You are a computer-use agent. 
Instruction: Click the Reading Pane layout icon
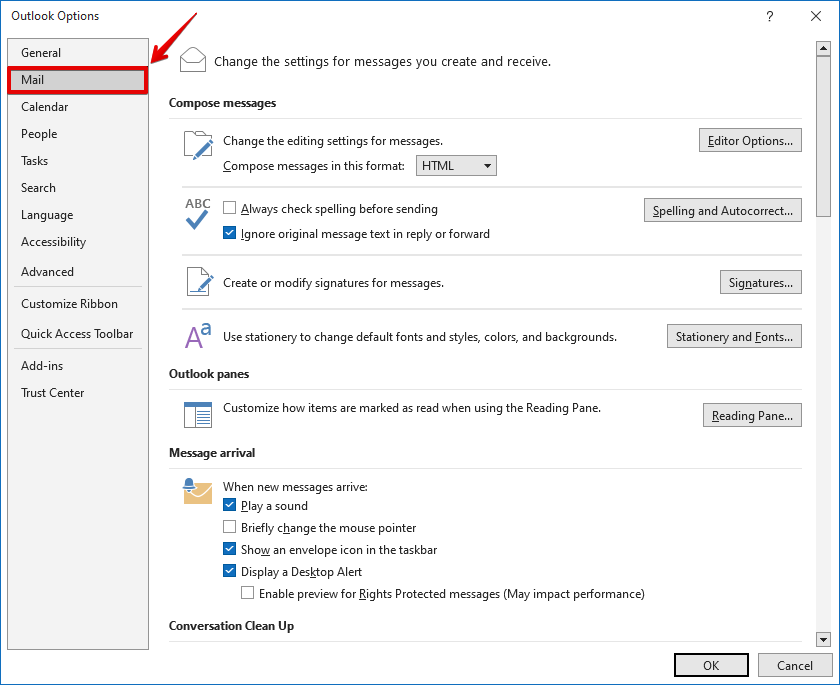click(x=198, y=415)
